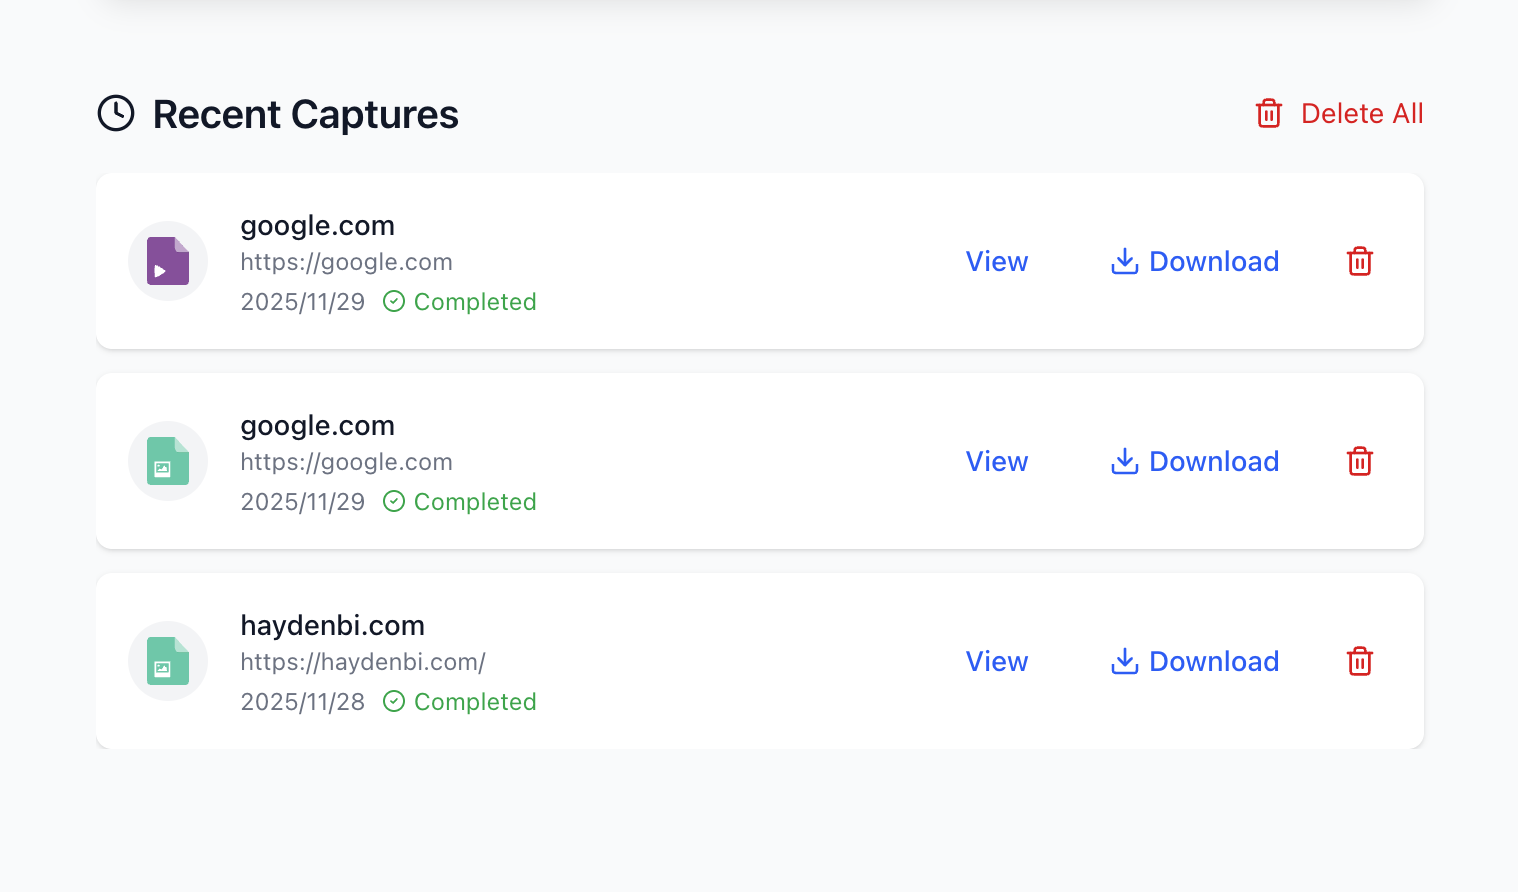Open View for the second google.com capture

tap(996, 461)
